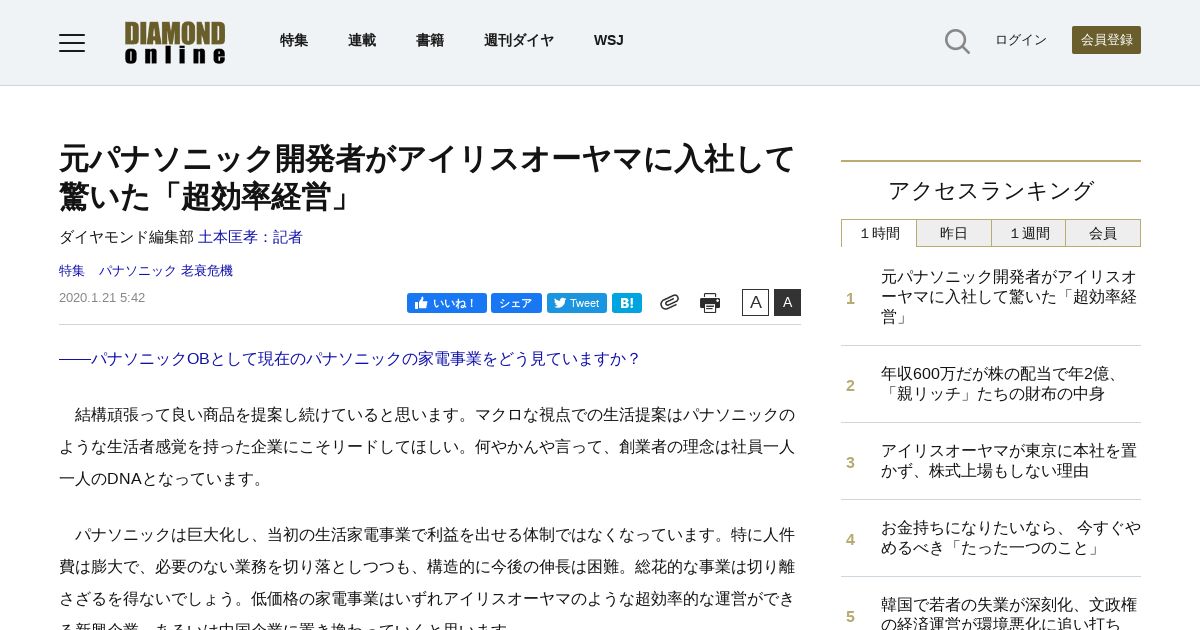The width and height of the screenshot is (1200, 630).
Task: Share article via Facebook シェア button
Action: coord(516,303)
